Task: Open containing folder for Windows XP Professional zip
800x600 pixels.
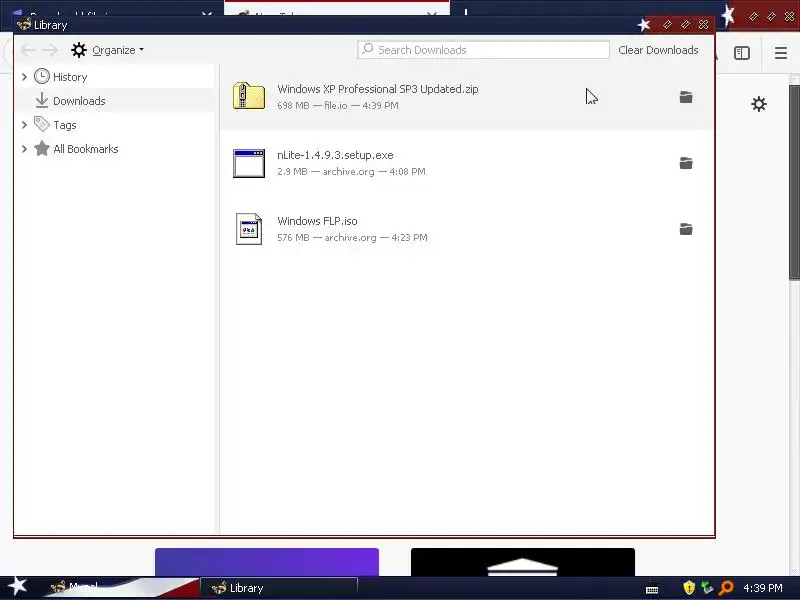Action: point(686,97)
